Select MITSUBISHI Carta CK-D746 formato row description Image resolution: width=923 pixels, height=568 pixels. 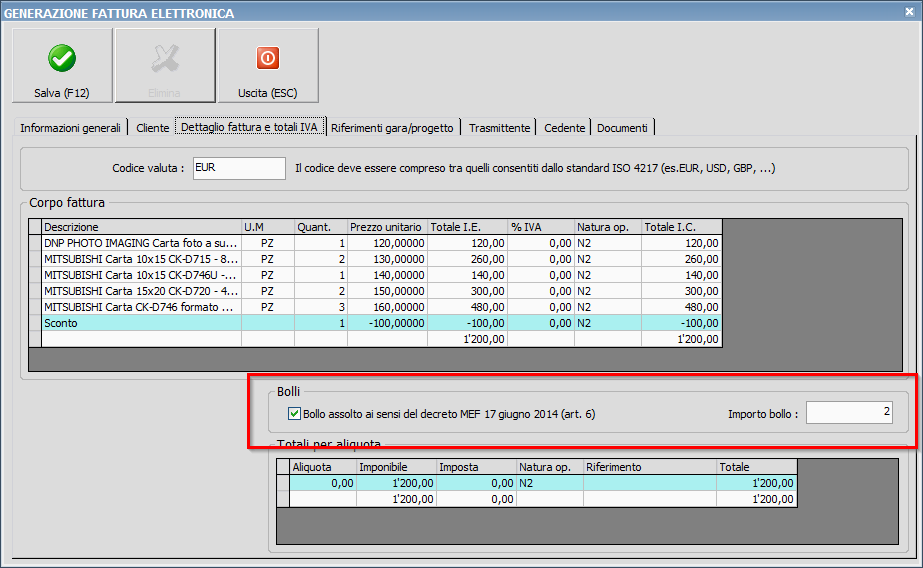coord(141,307)
